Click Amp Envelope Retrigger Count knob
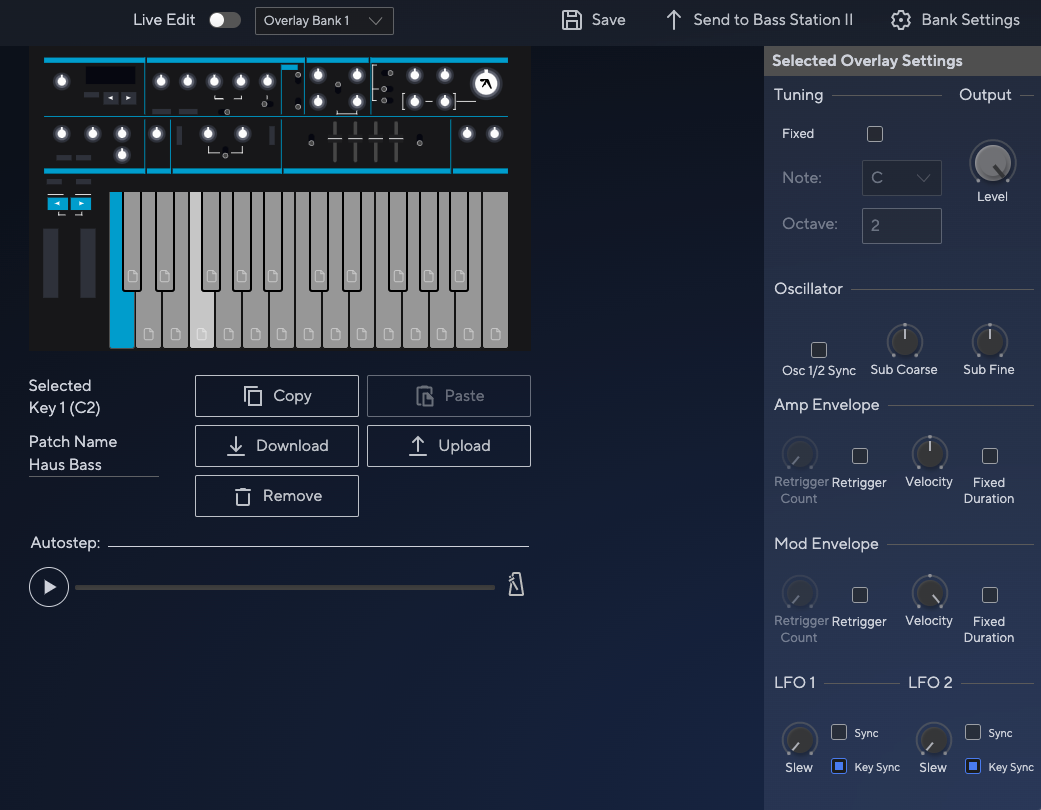The width and height of the screenshot is (1041, 810). coord(799,454)
